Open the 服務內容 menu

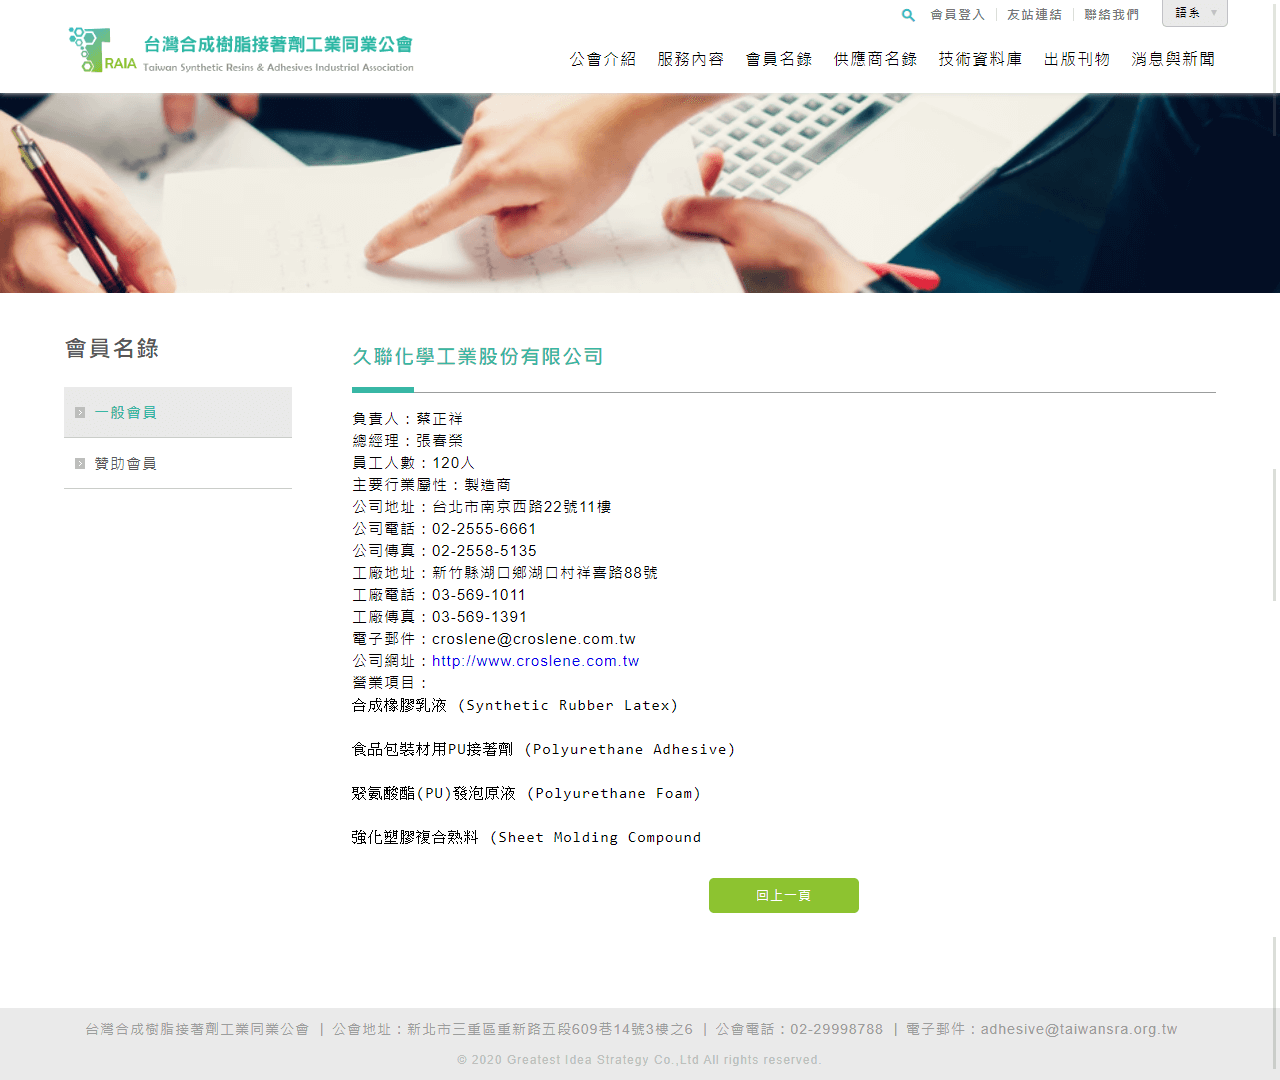691,59
